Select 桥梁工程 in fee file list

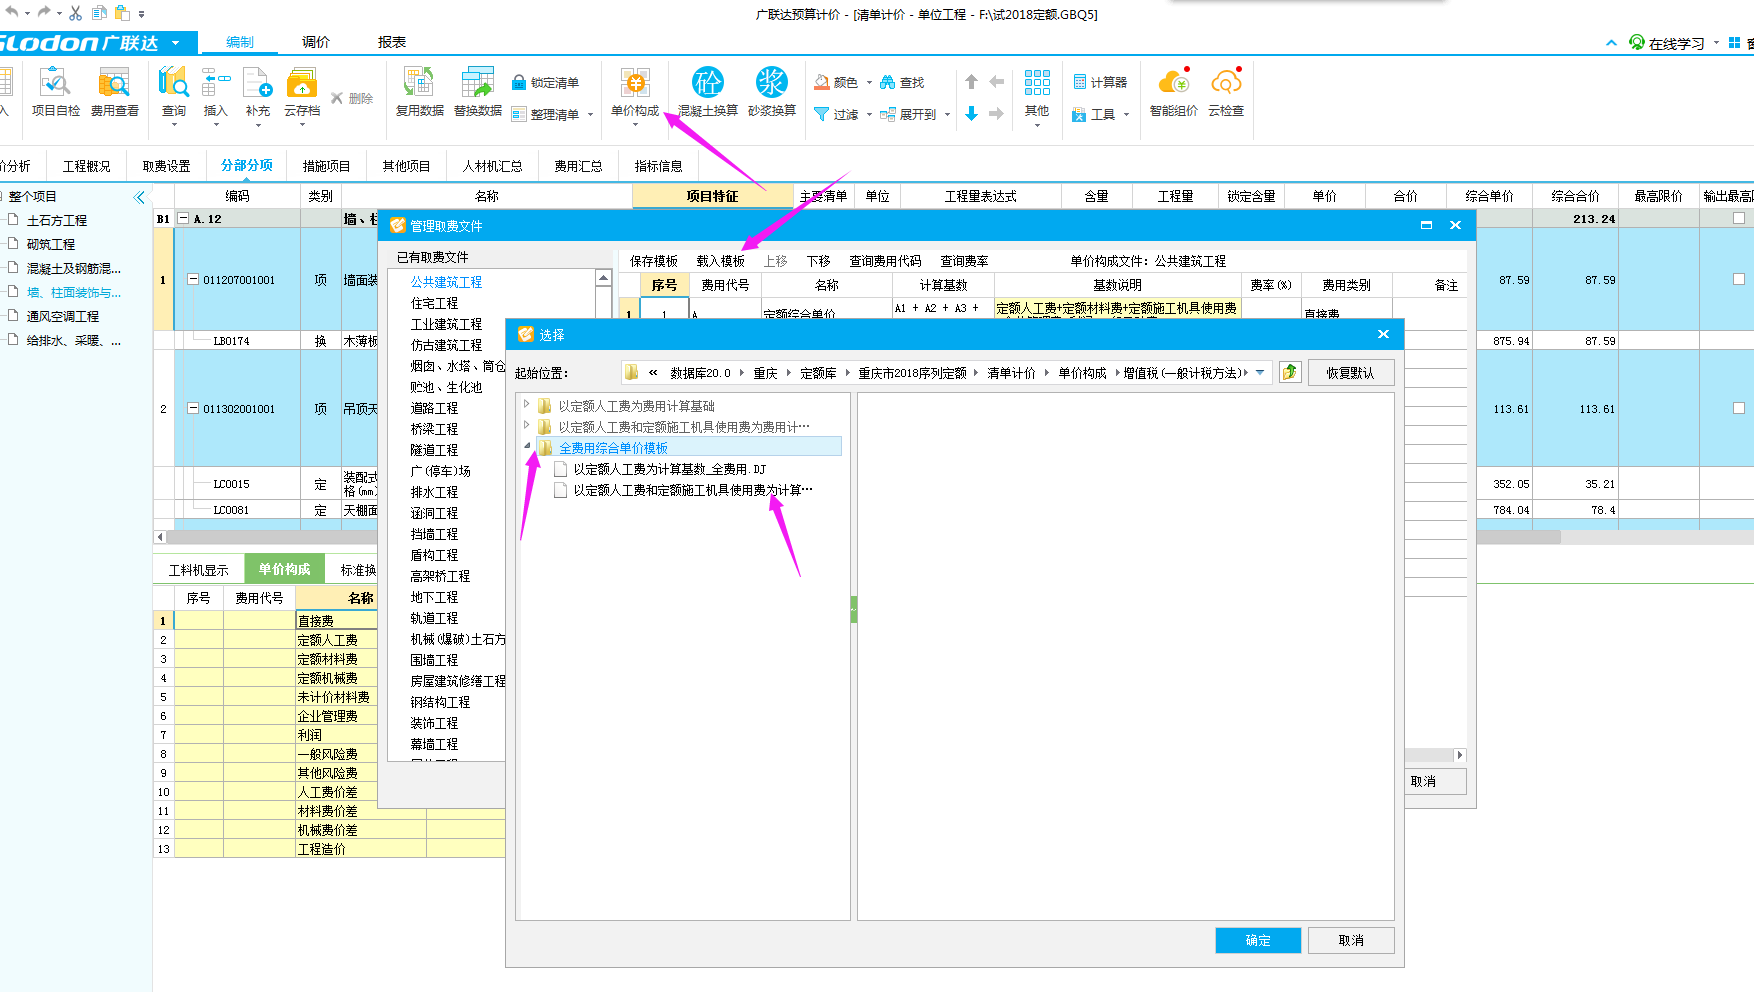[434, 429]
